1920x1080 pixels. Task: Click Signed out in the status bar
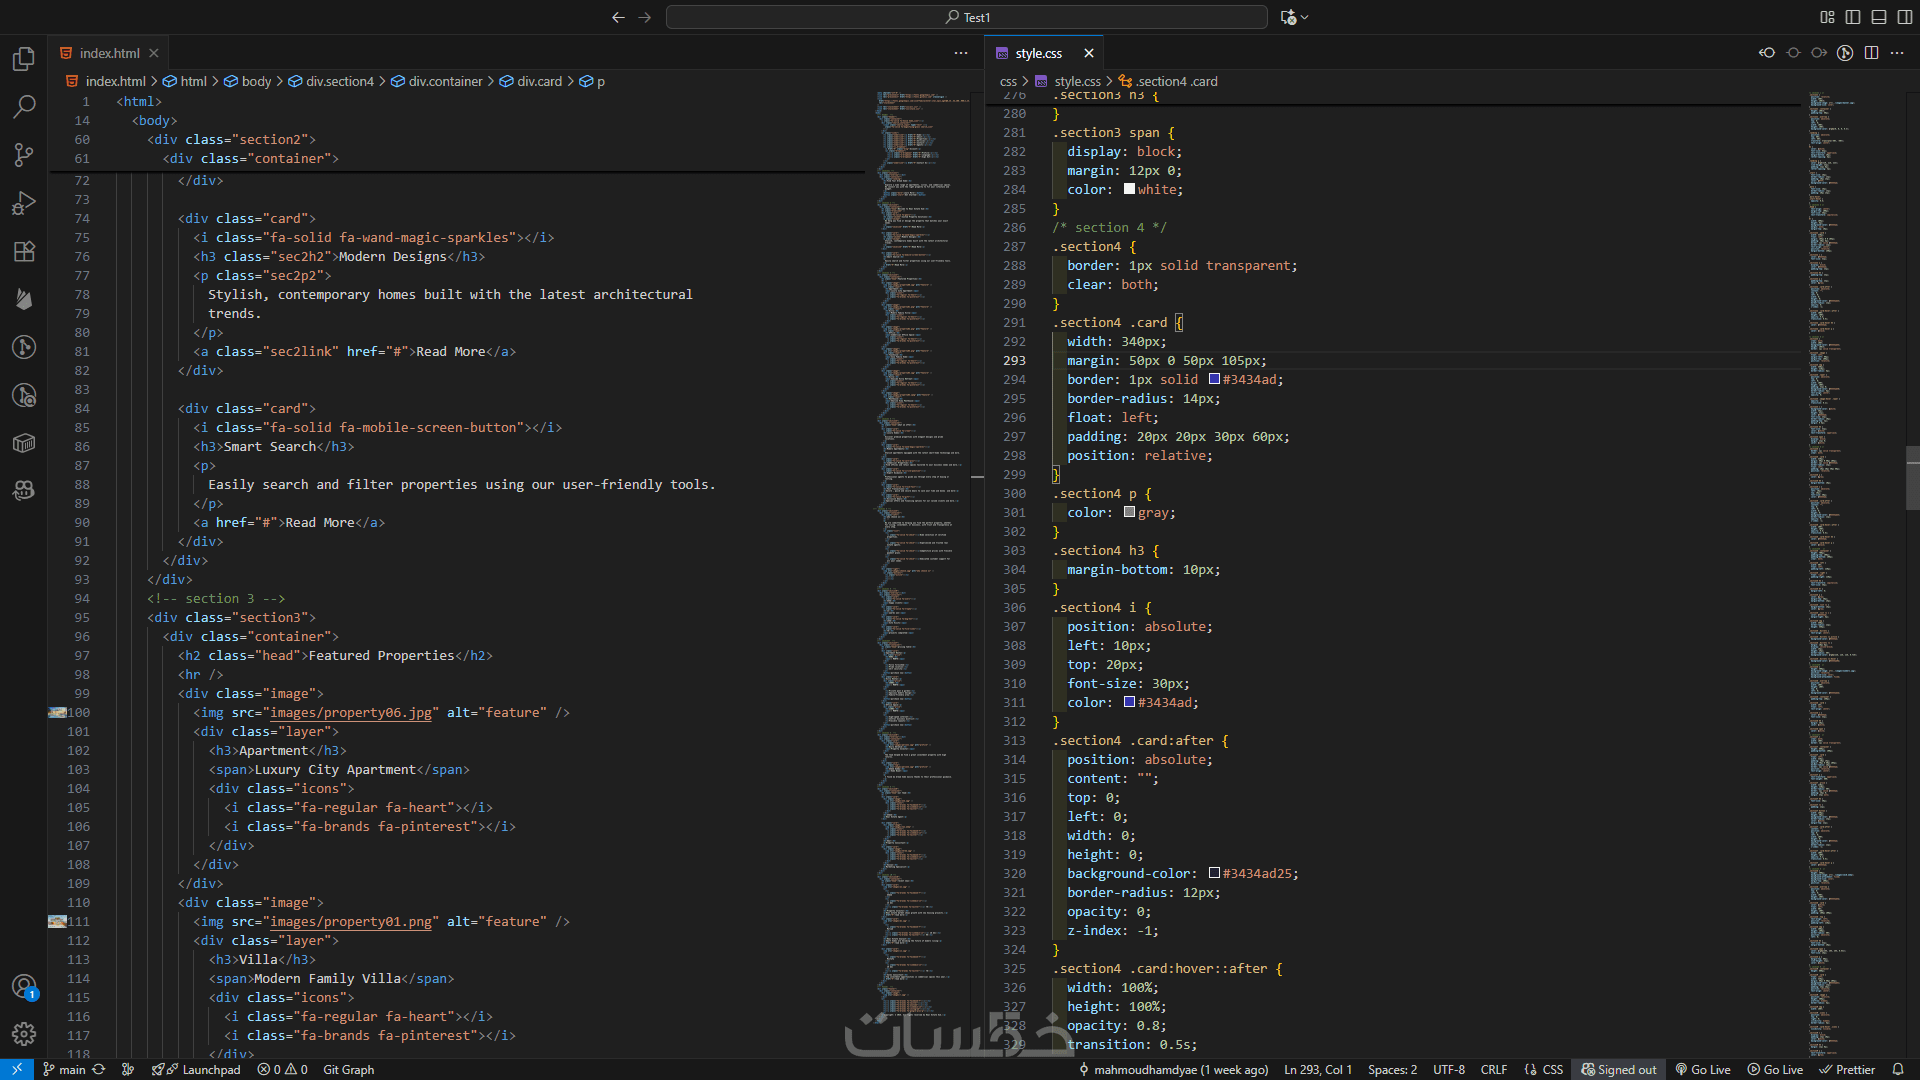1619,1069
